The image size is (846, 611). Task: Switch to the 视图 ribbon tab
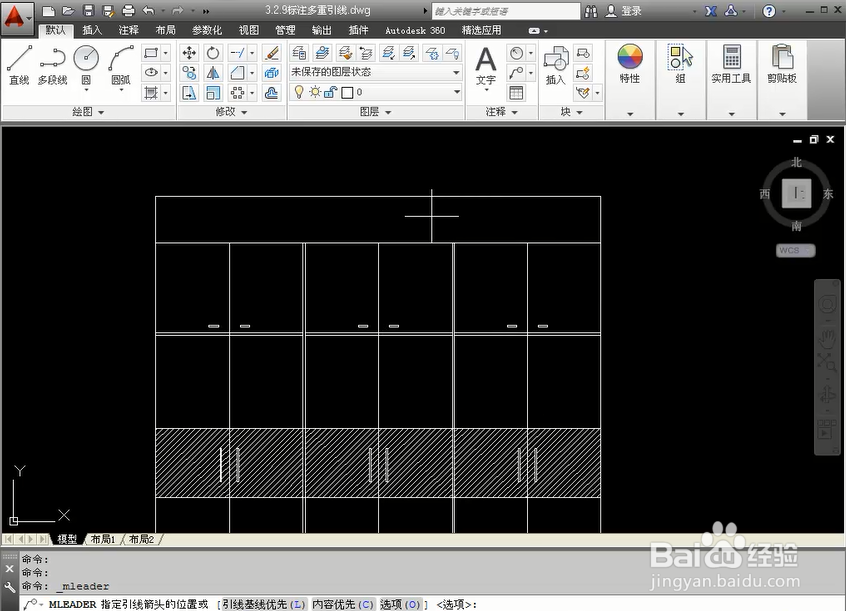click(x=249, y=30)
